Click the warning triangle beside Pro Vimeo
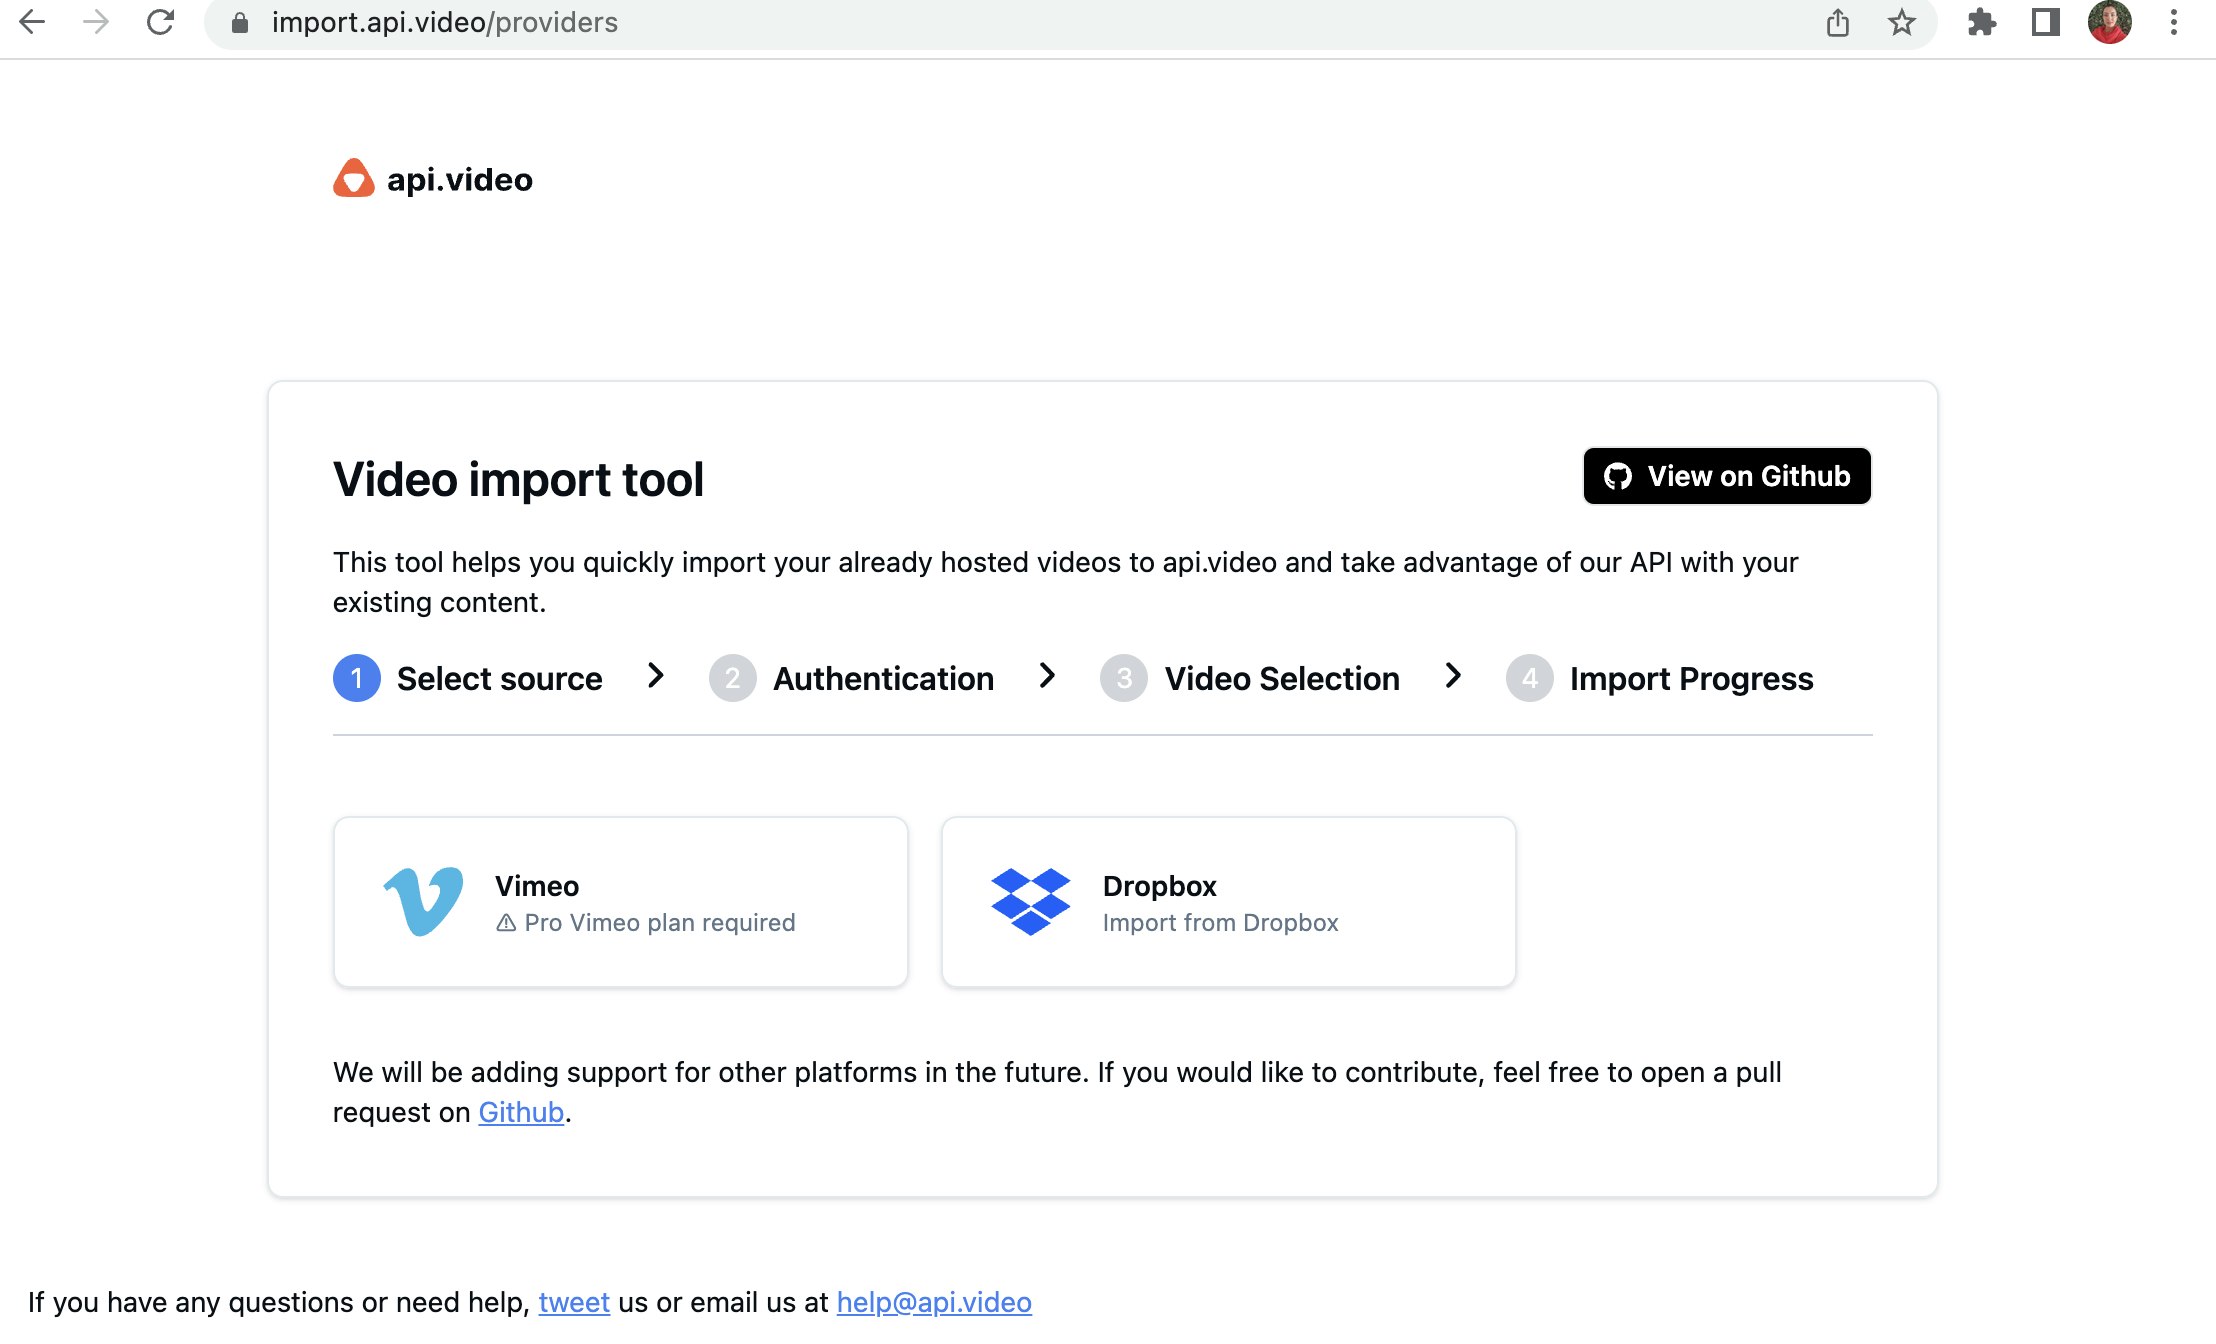 506,923
